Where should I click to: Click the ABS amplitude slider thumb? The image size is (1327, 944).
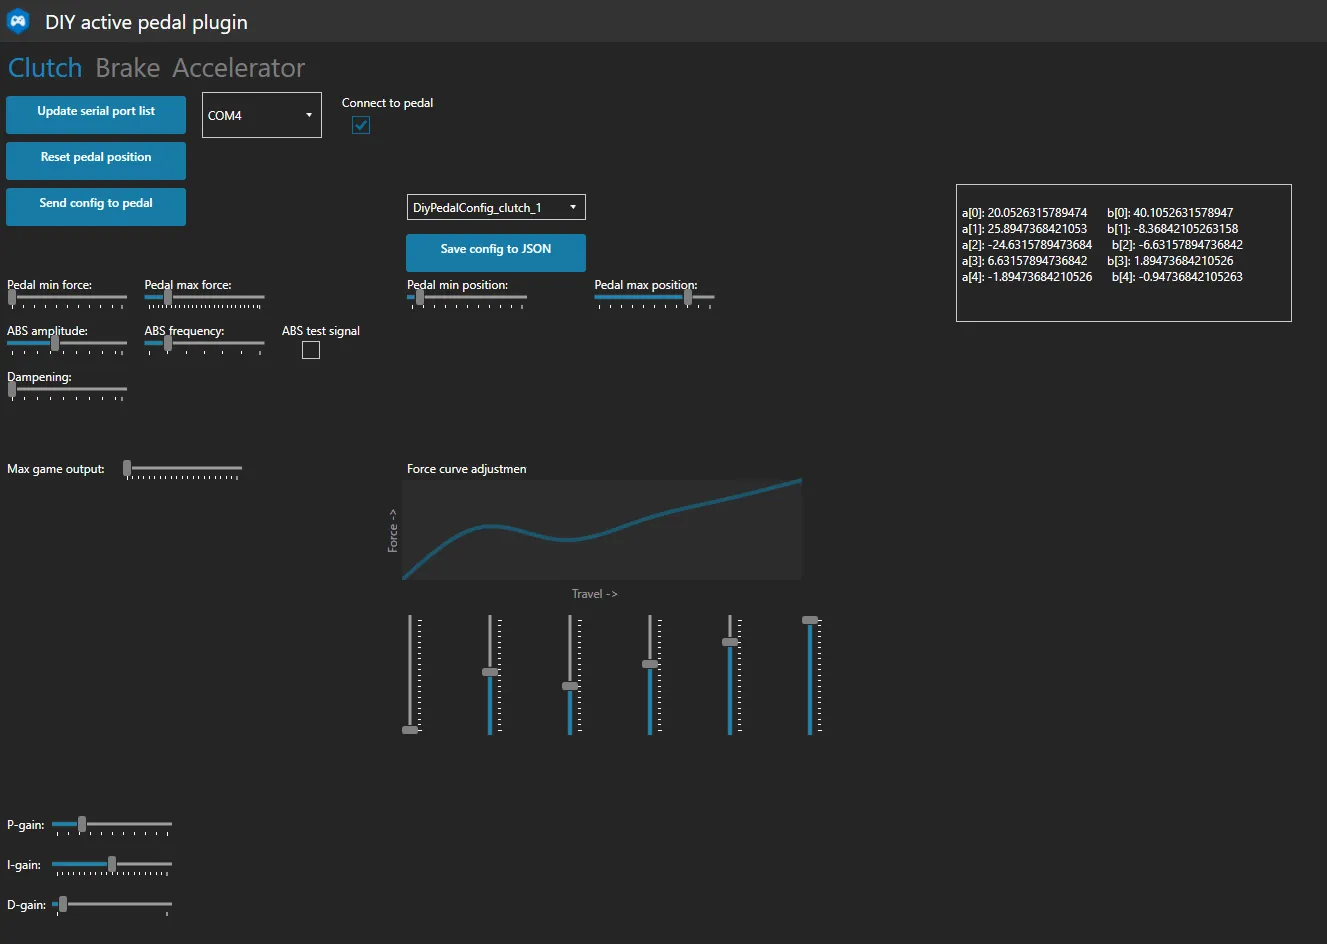click(x=55, y=343)
